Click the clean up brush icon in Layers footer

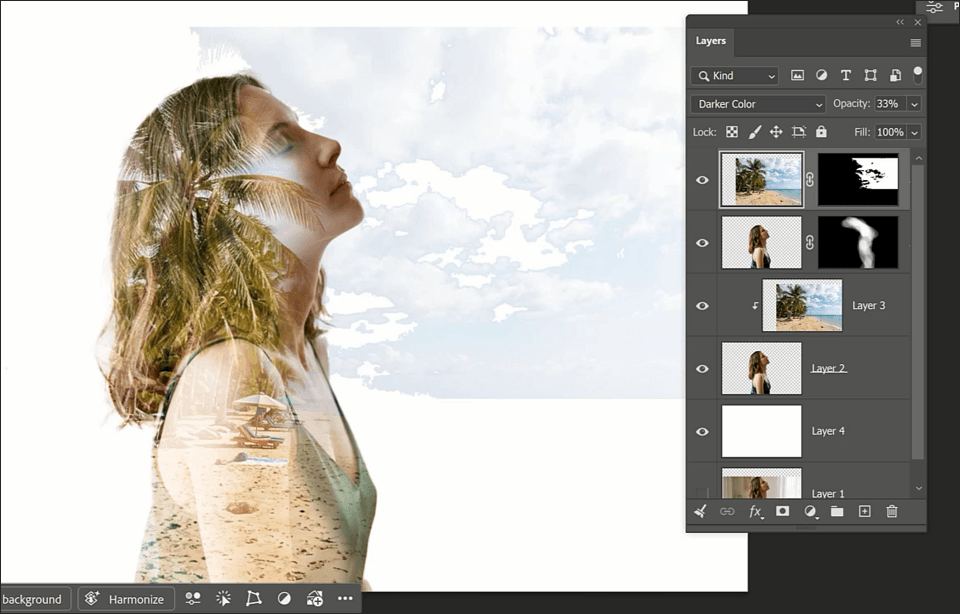(700, 511)
